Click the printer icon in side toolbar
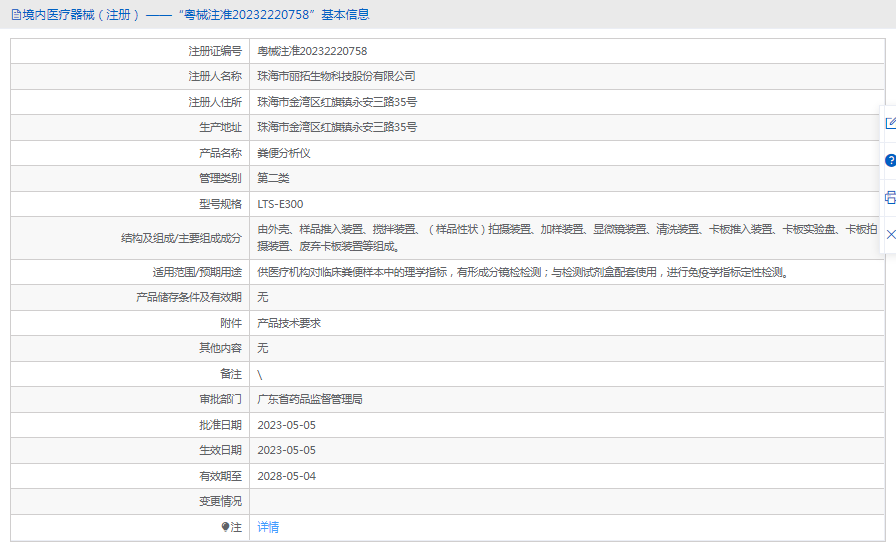The width and height of the screenshot is (896, 550). click(x=890, y=198)
